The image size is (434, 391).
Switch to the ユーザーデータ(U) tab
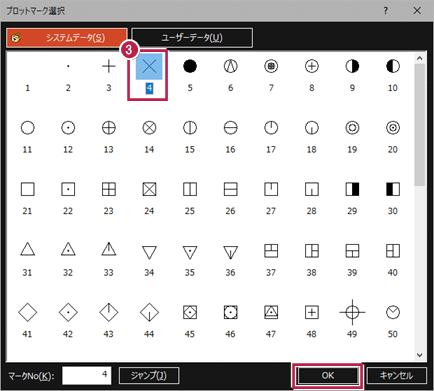pos(192,38)
